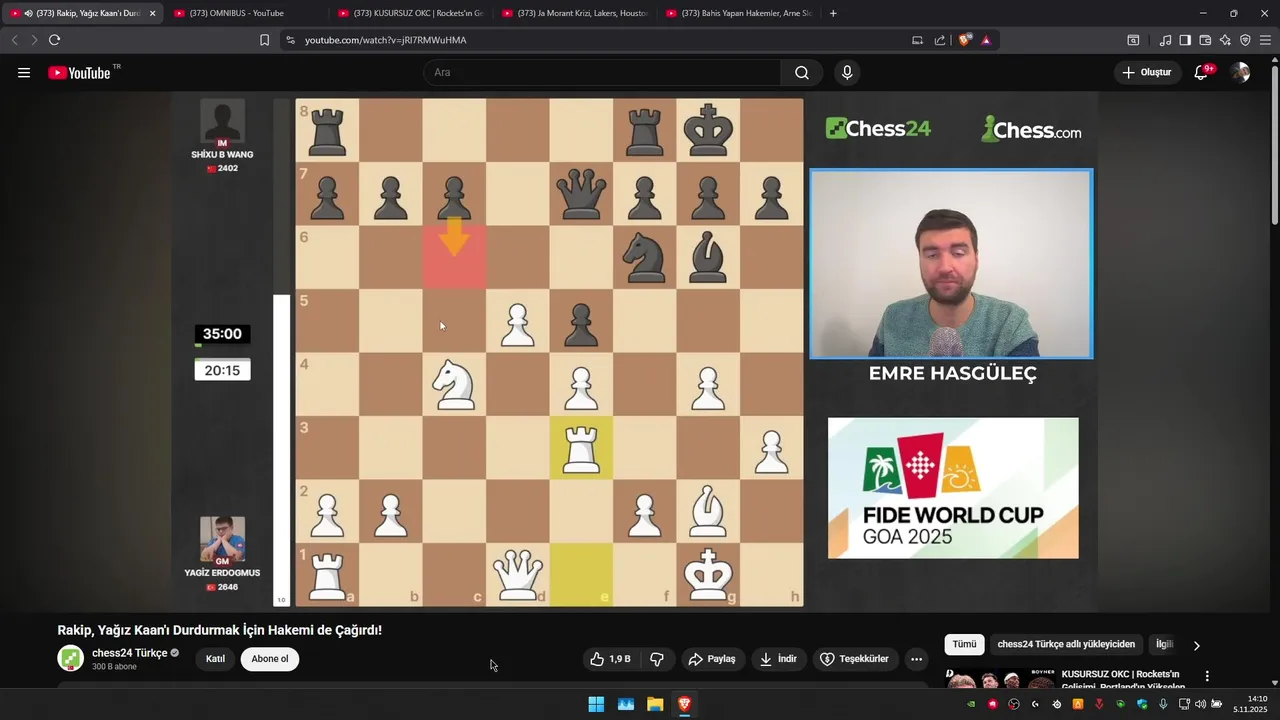
Task: Click the video player chessboard area
Action: 549,352
